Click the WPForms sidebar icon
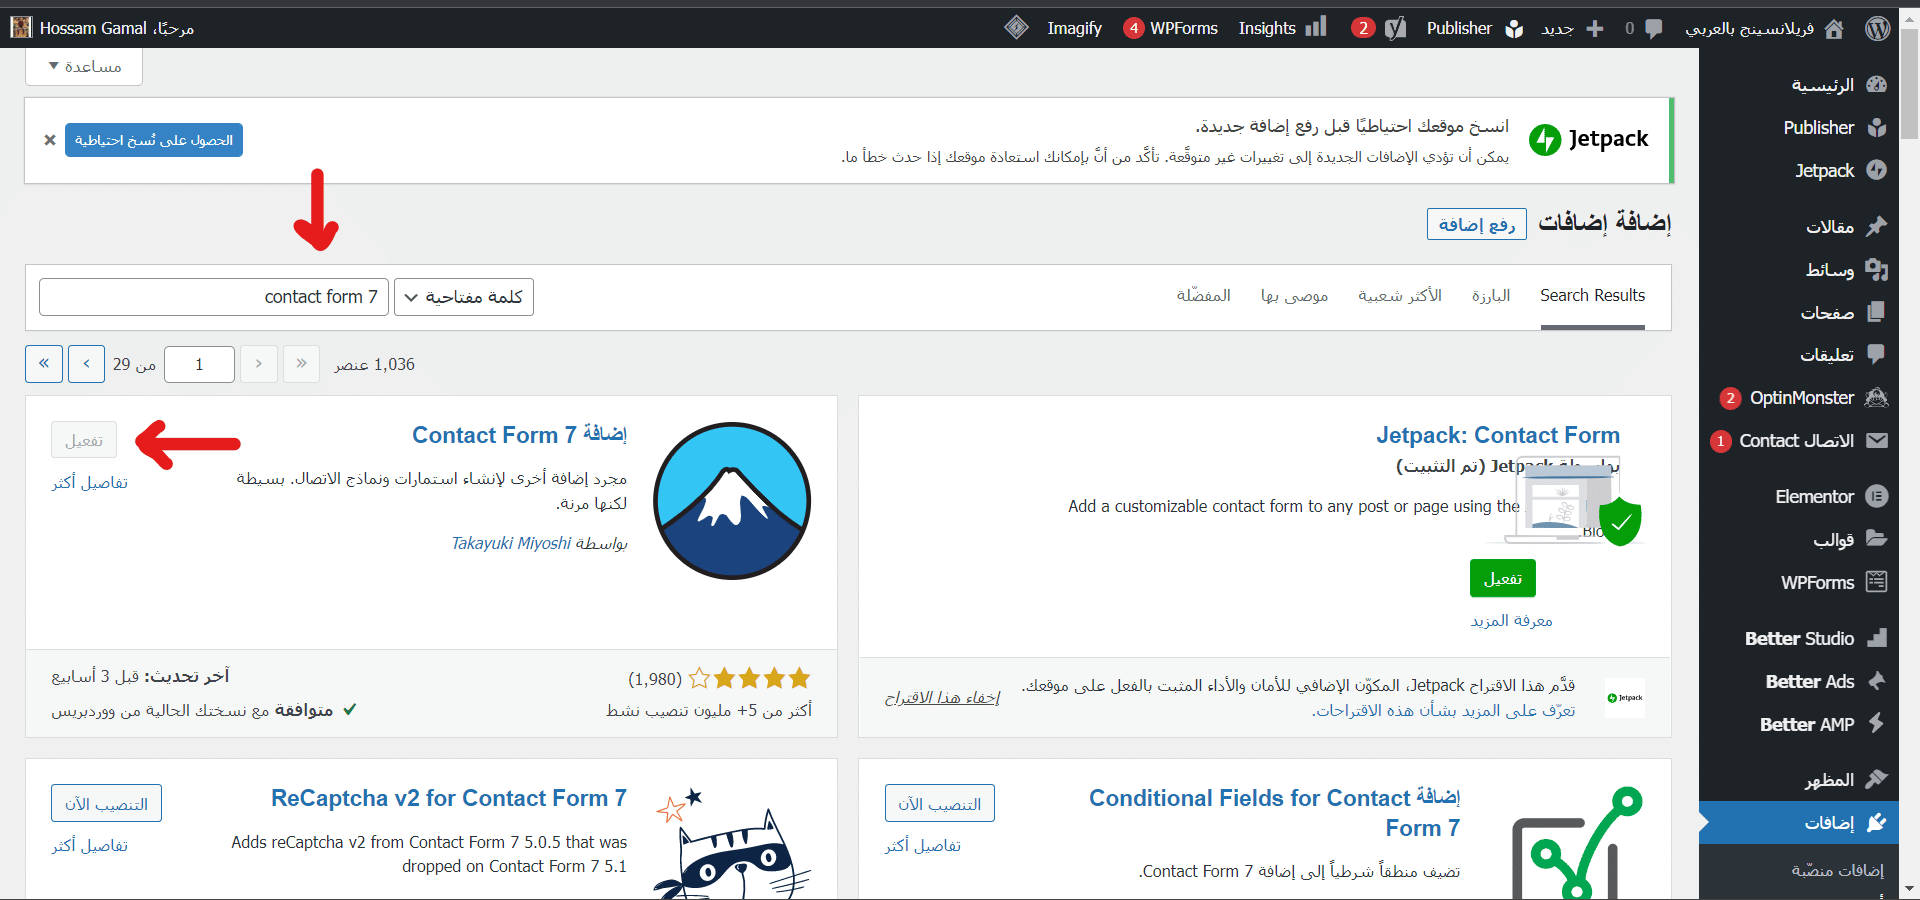Screen dimensions: 1920x900 pyautogui.click(x=1876, y=581)
